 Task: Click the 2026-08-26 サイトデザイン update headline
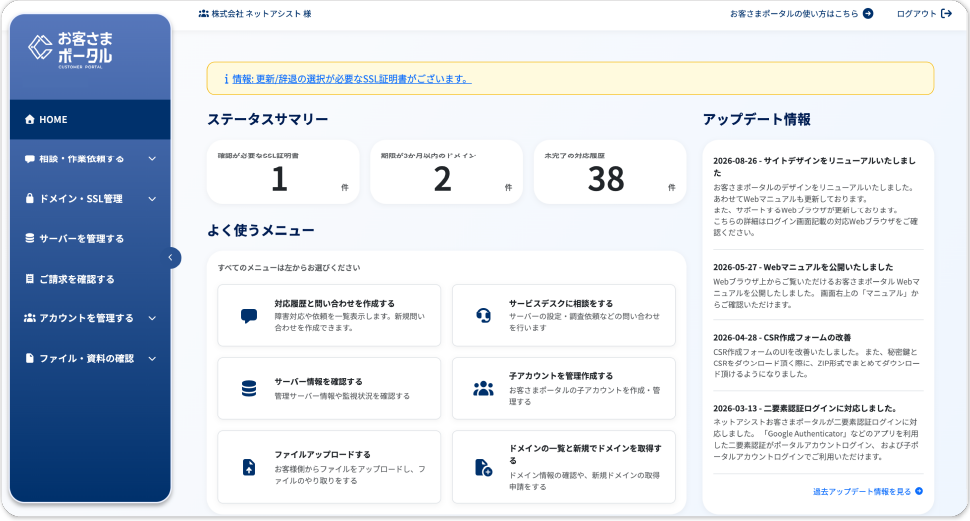[814, 166]
